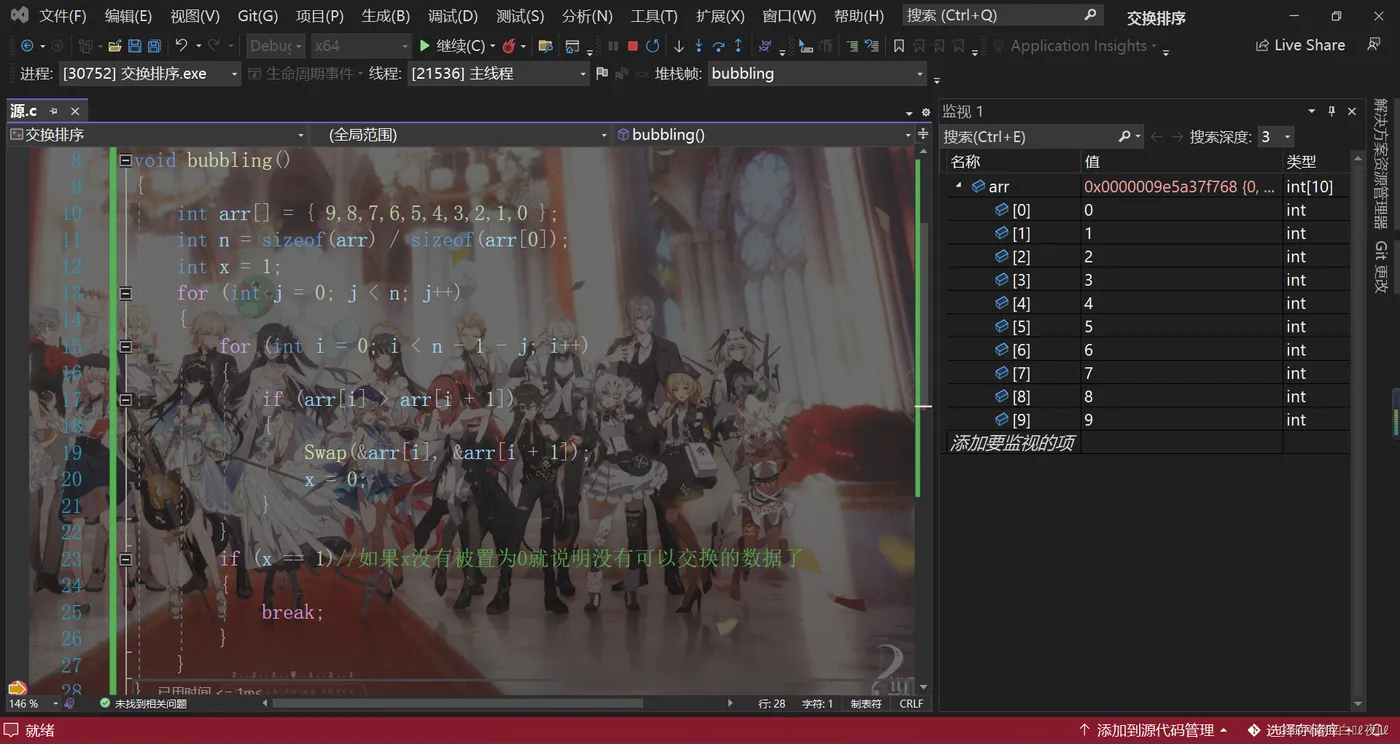
Task: Click the Visual Studio logo icon
Action: pyautogui.click(x=19, y=16)
